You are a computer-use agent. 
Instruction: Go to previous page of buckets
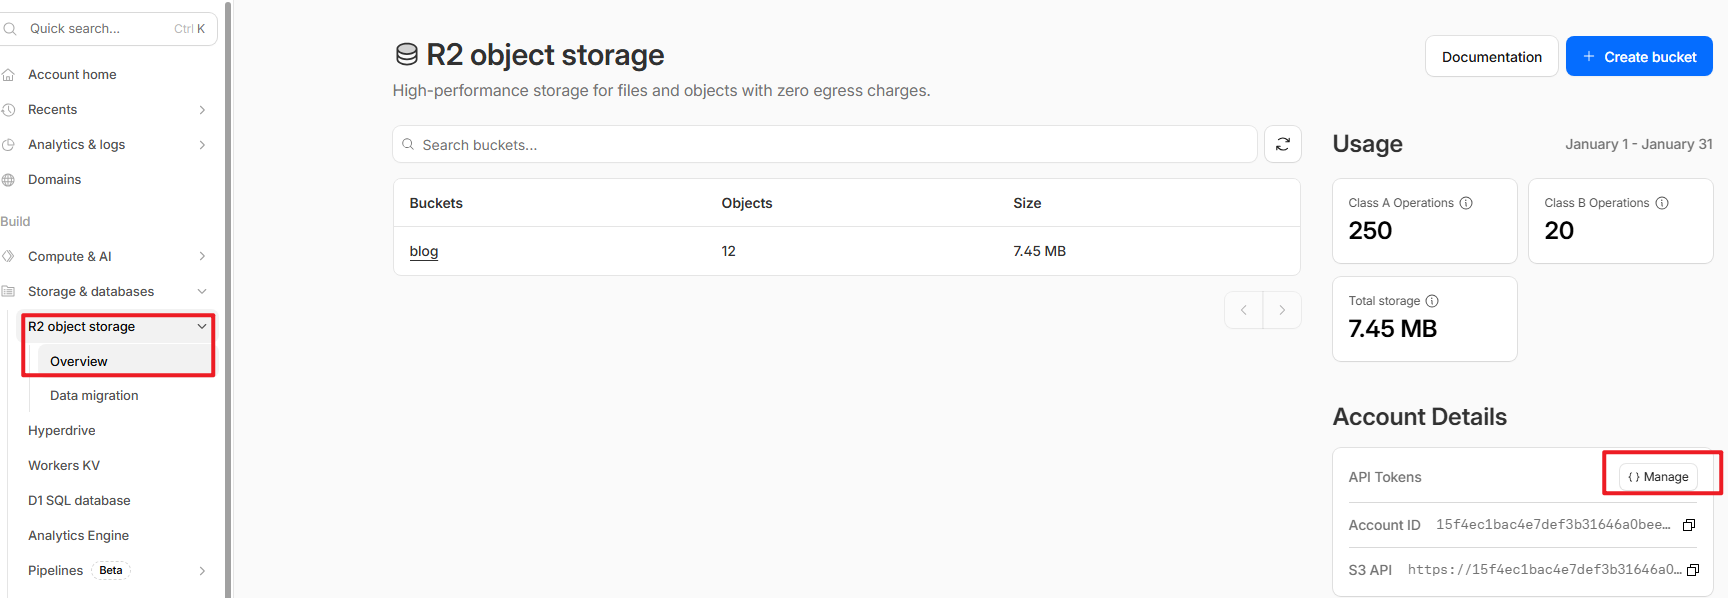(1243, 310)
